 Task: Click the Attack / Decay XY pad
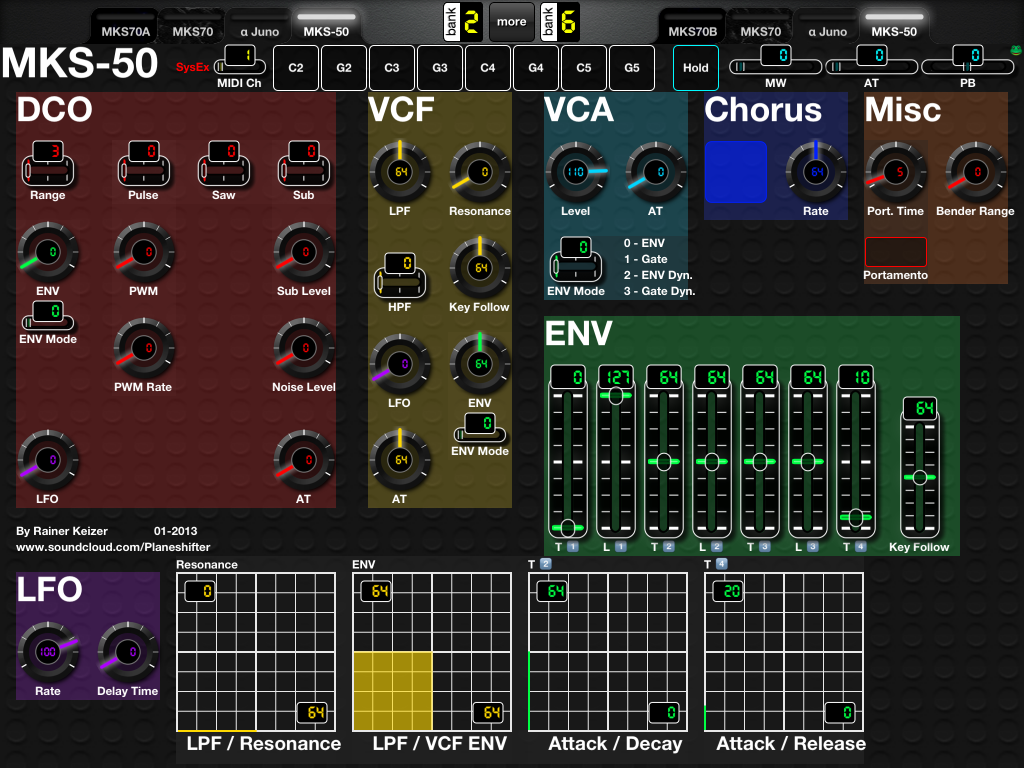coord(608,652)
